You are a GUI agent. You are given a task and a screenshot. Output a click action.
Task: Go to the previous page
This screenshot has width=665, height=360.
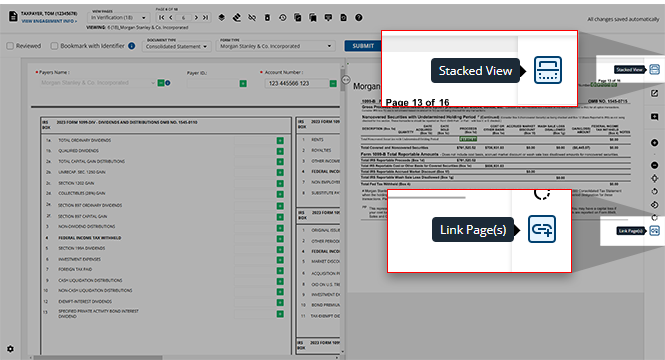pos(170,17)
